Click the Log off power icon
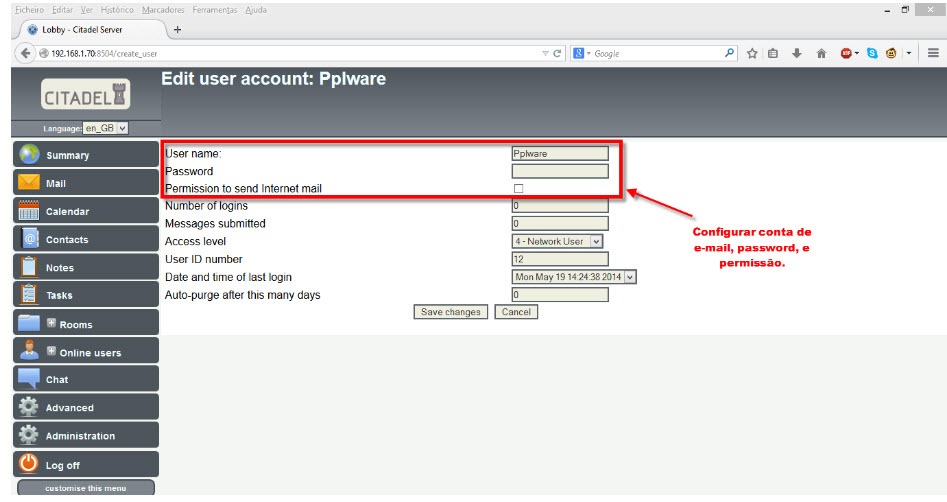 point(29,464)
